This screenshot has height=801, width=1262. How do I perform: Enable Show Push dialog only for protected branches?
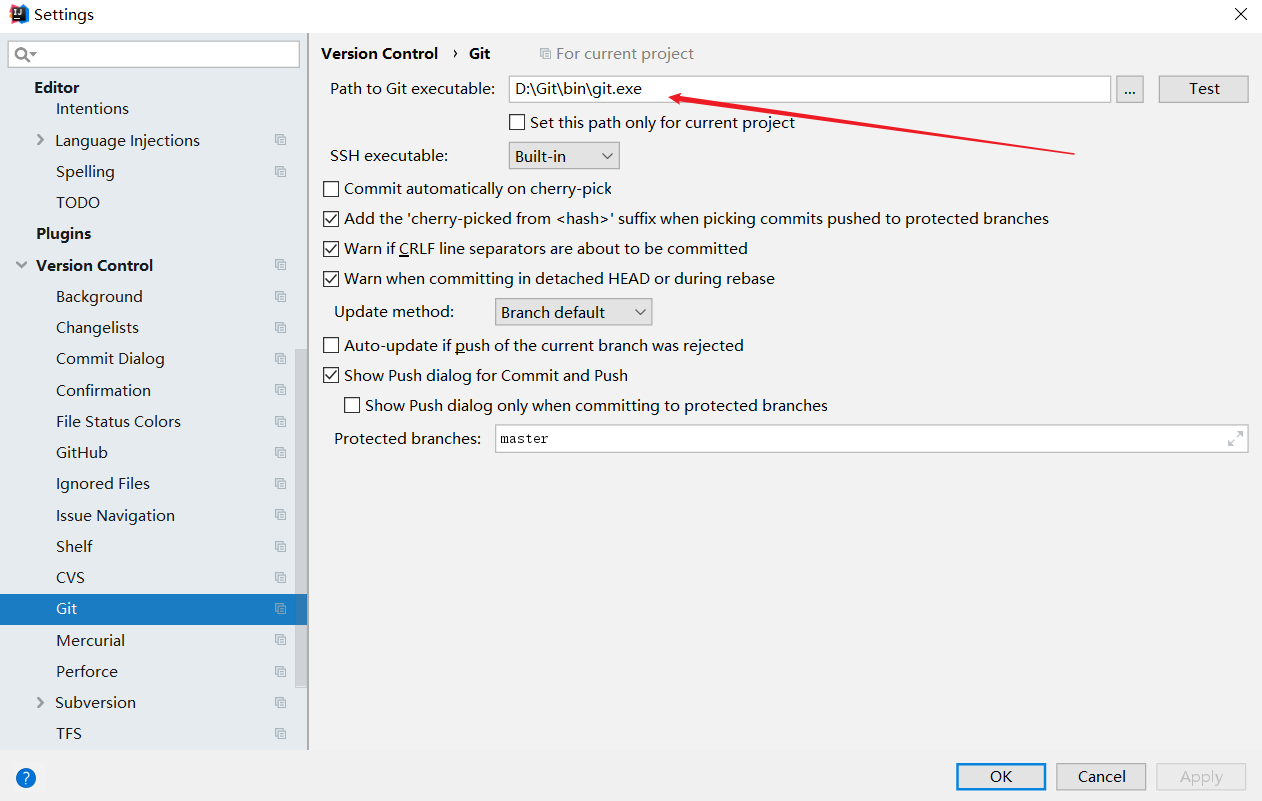352,405
